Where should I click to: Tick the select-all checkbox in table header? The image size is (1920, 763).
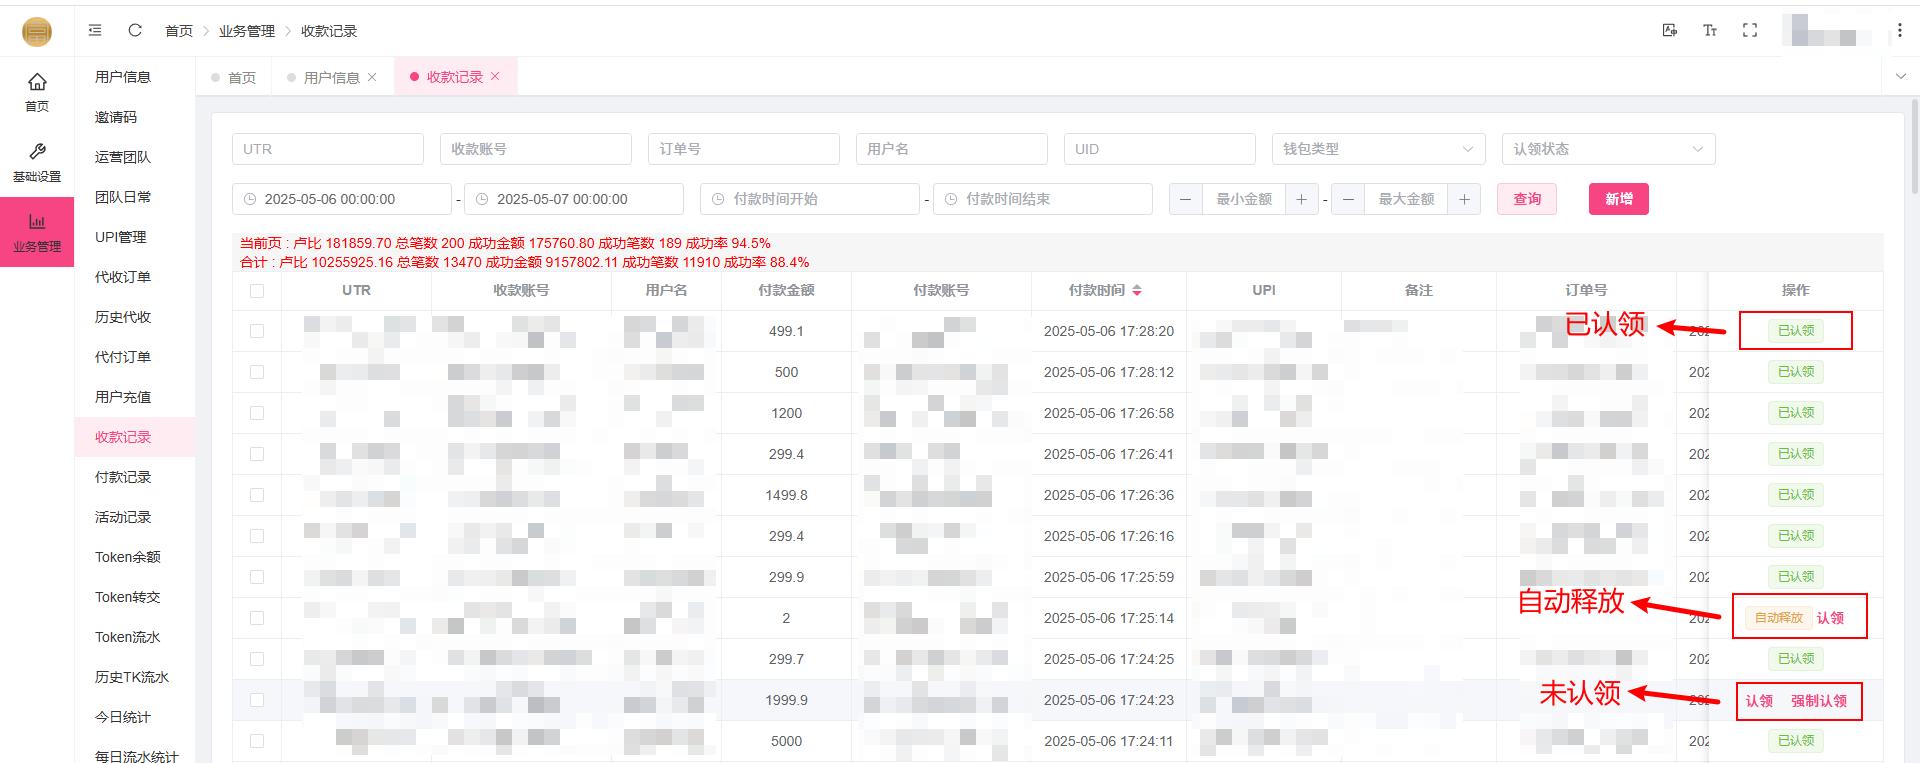(x=257, y=291)
